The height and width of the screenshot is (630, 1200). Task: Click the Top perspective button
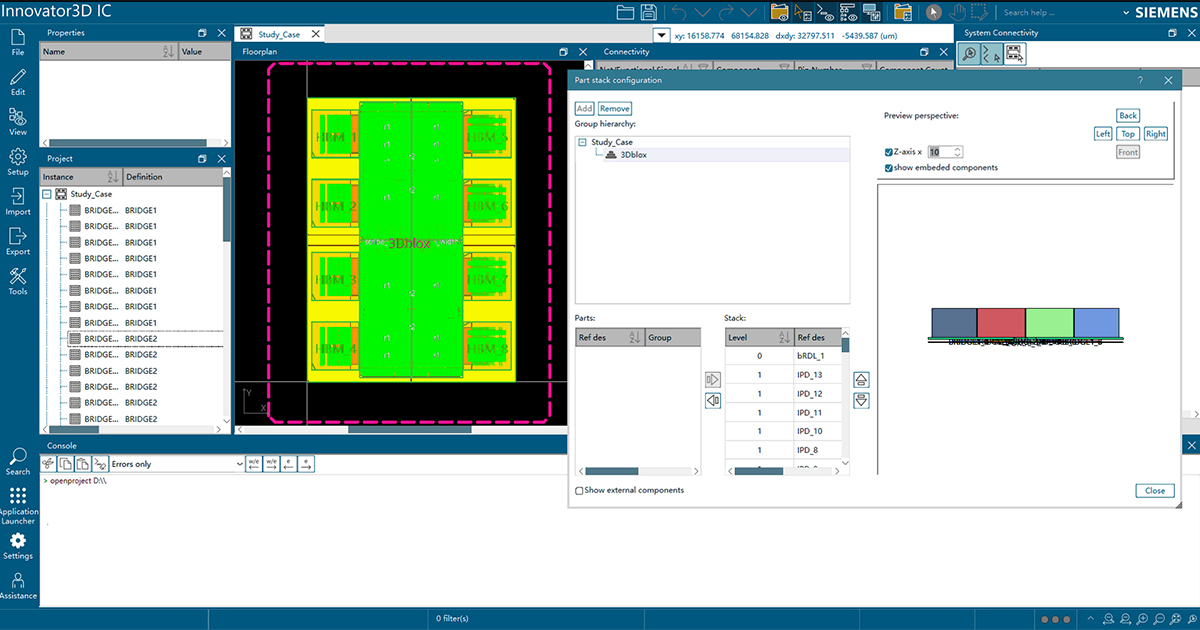[1128, 134]
